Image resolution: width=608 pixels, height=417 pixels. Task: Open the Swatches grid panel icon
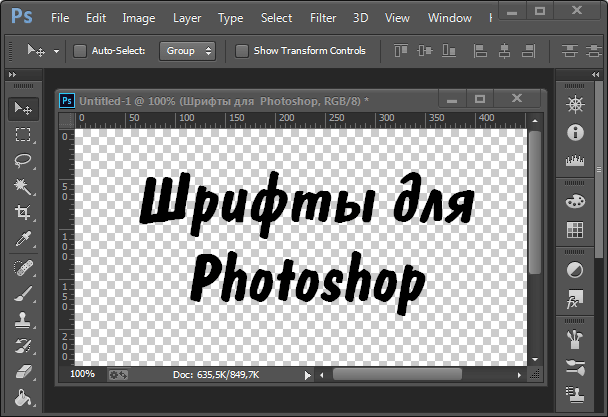click(575, 230)
